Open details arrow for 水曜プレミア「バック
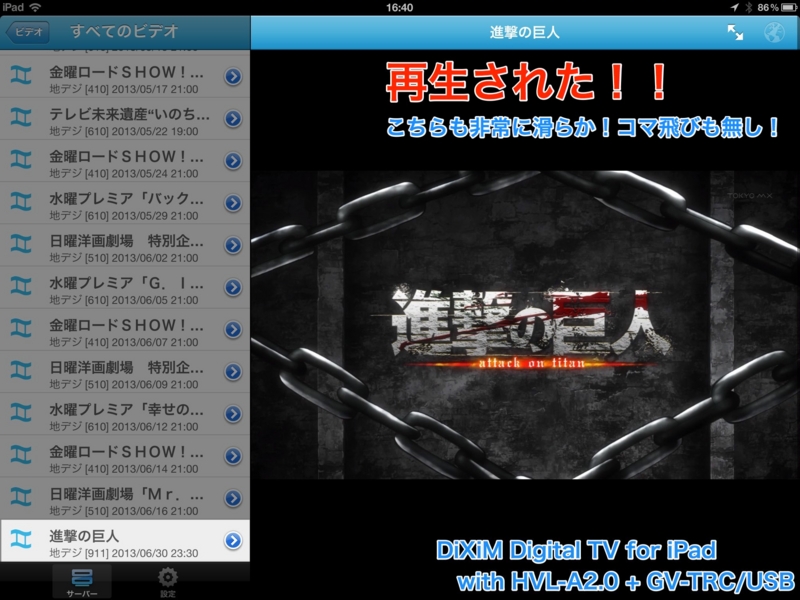The height and width of the screenshot is (600, 800). pos(233,203)
